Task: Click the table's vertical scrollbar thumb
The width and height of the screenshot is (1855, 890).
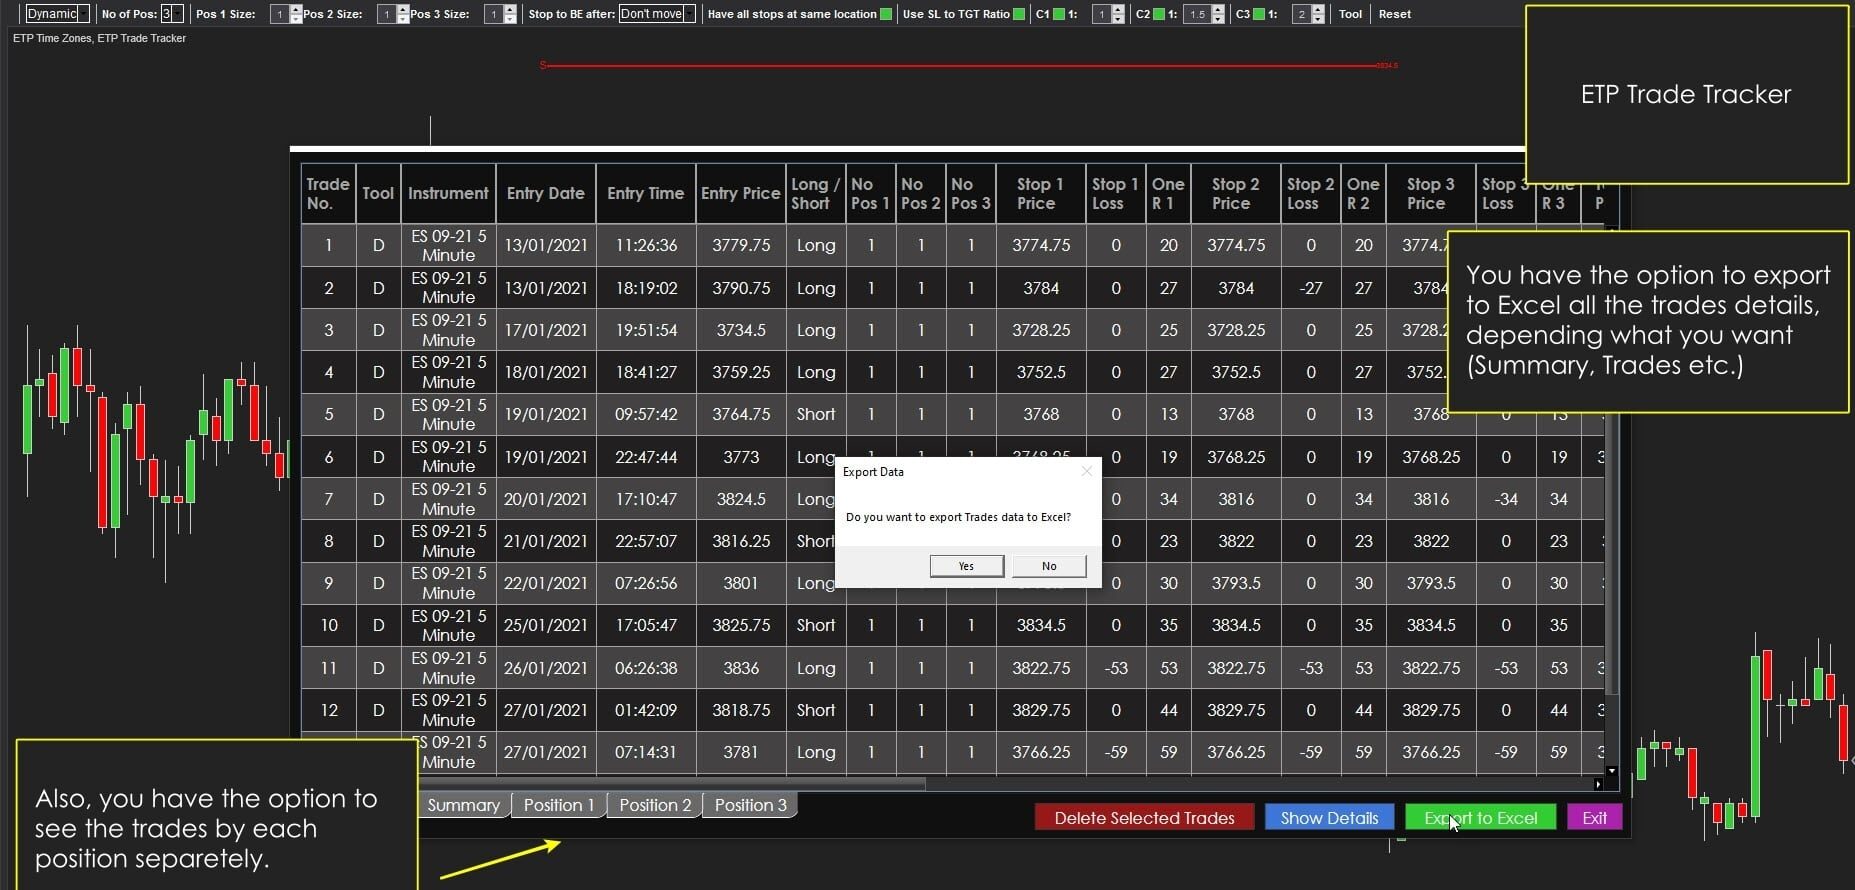Action: [x=1611, y=555]
